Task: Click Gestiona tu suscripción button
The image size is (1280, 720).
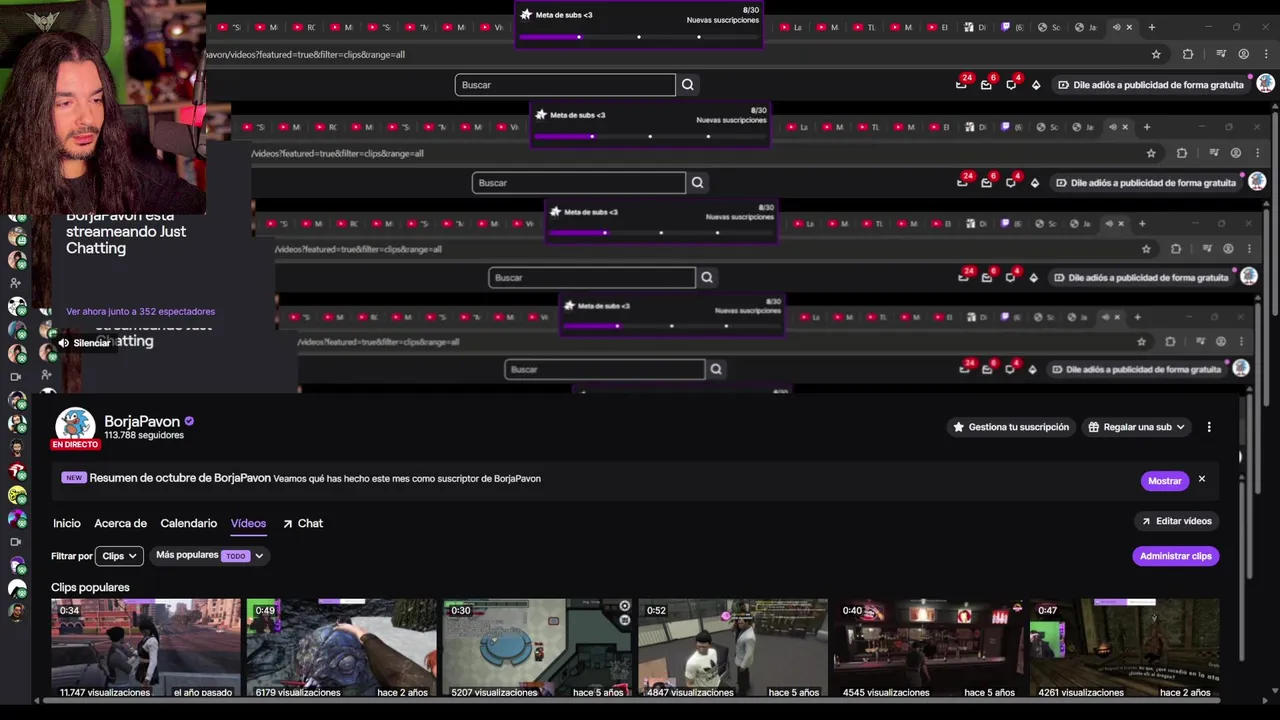Action: pos(1011,427)
